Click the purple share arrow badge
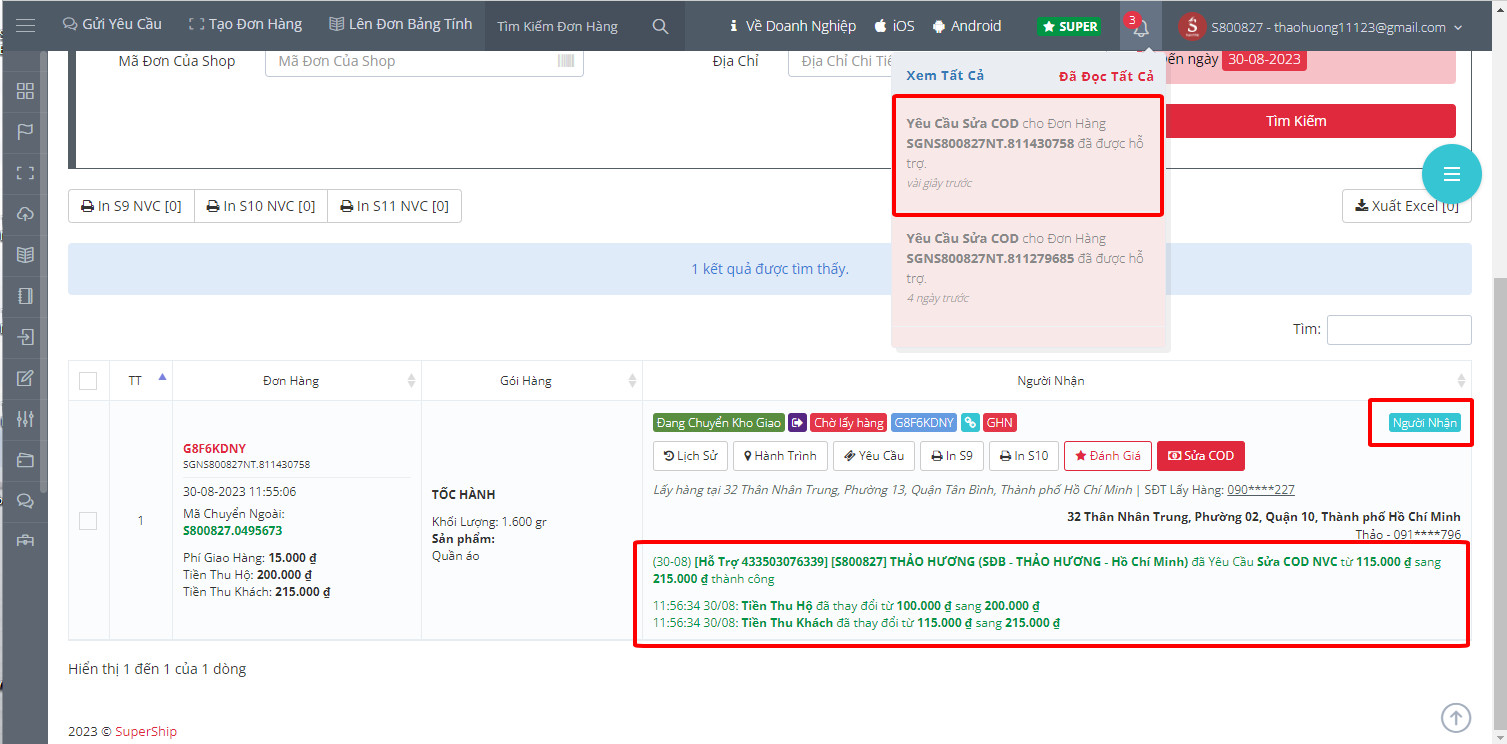1507x744 pixels. tap(797, 423)
